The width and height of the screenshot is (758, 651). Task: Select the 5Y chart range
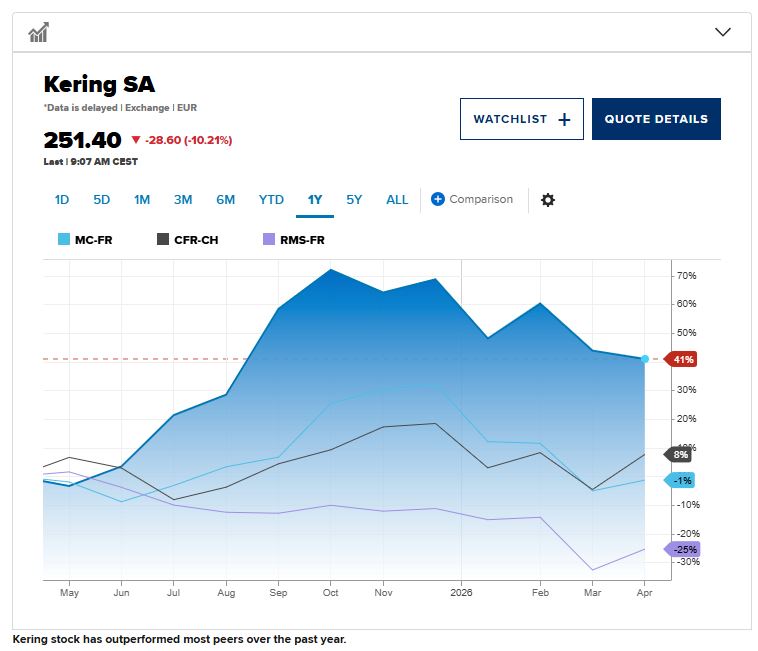pyautogui.click(x=354, y=200)
